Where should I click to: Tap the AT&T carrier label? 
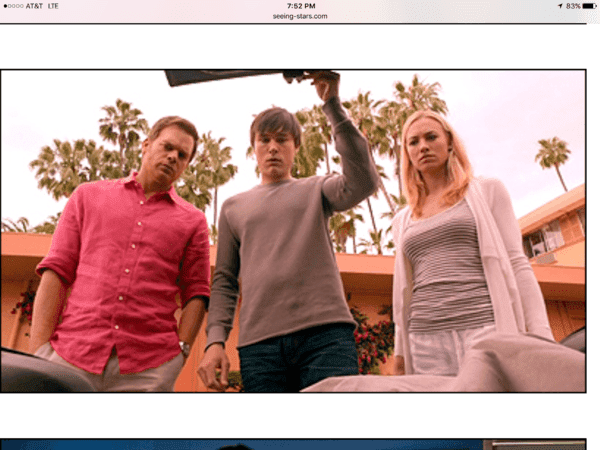[34, 6]
